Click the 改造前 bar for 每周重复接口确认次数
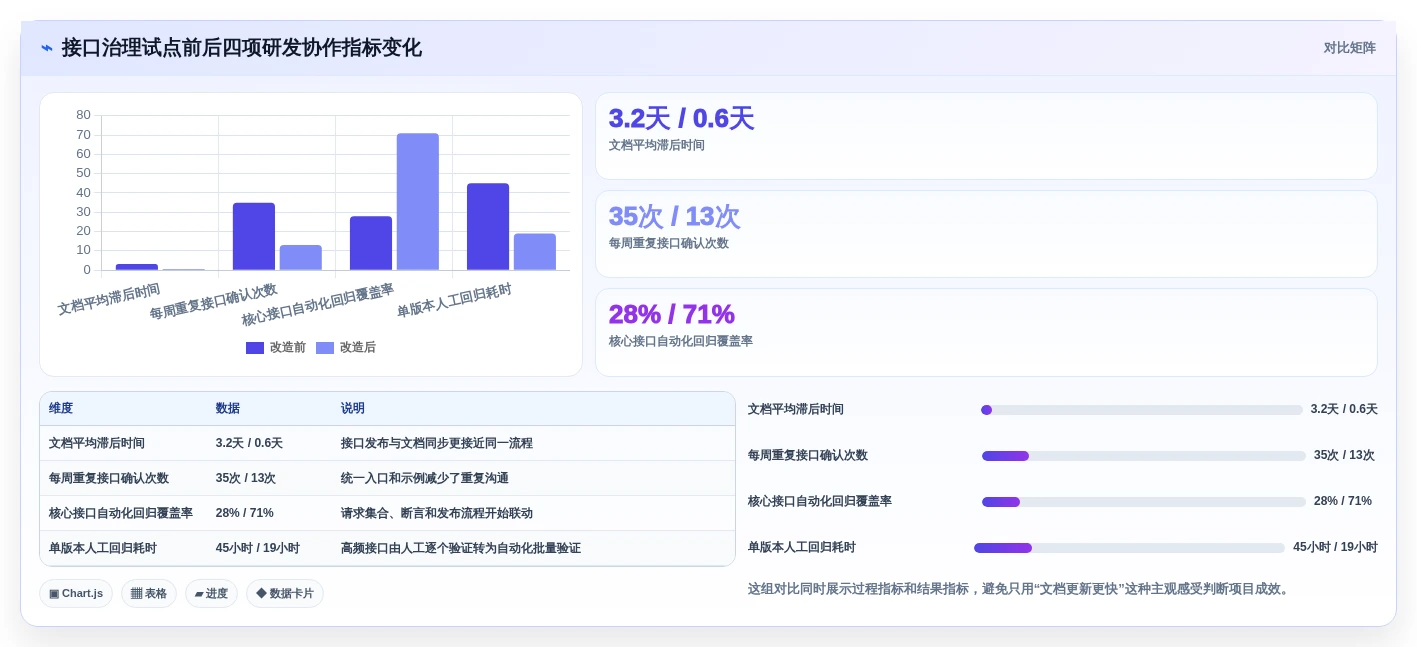The image size is (1417, 647). (254, 237)
